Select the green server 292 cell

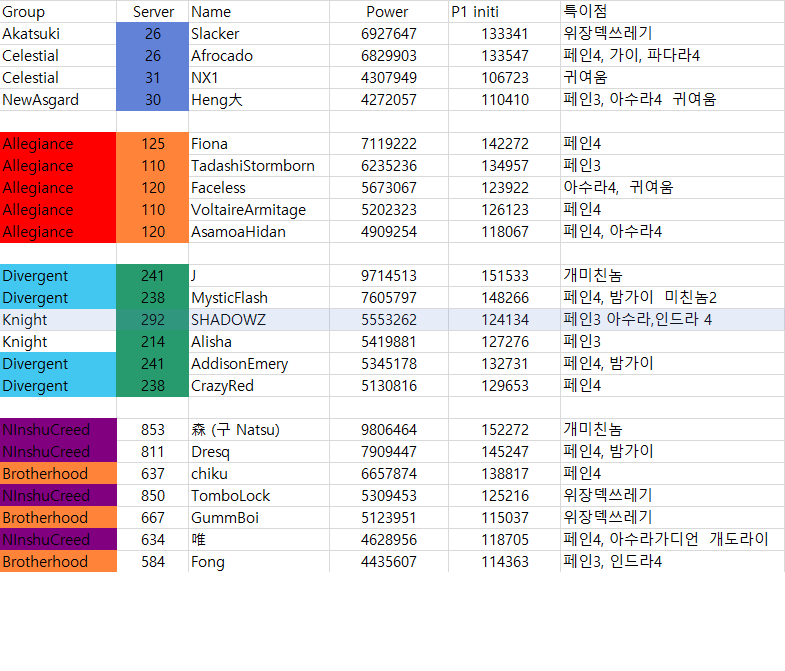click(152, 320)
